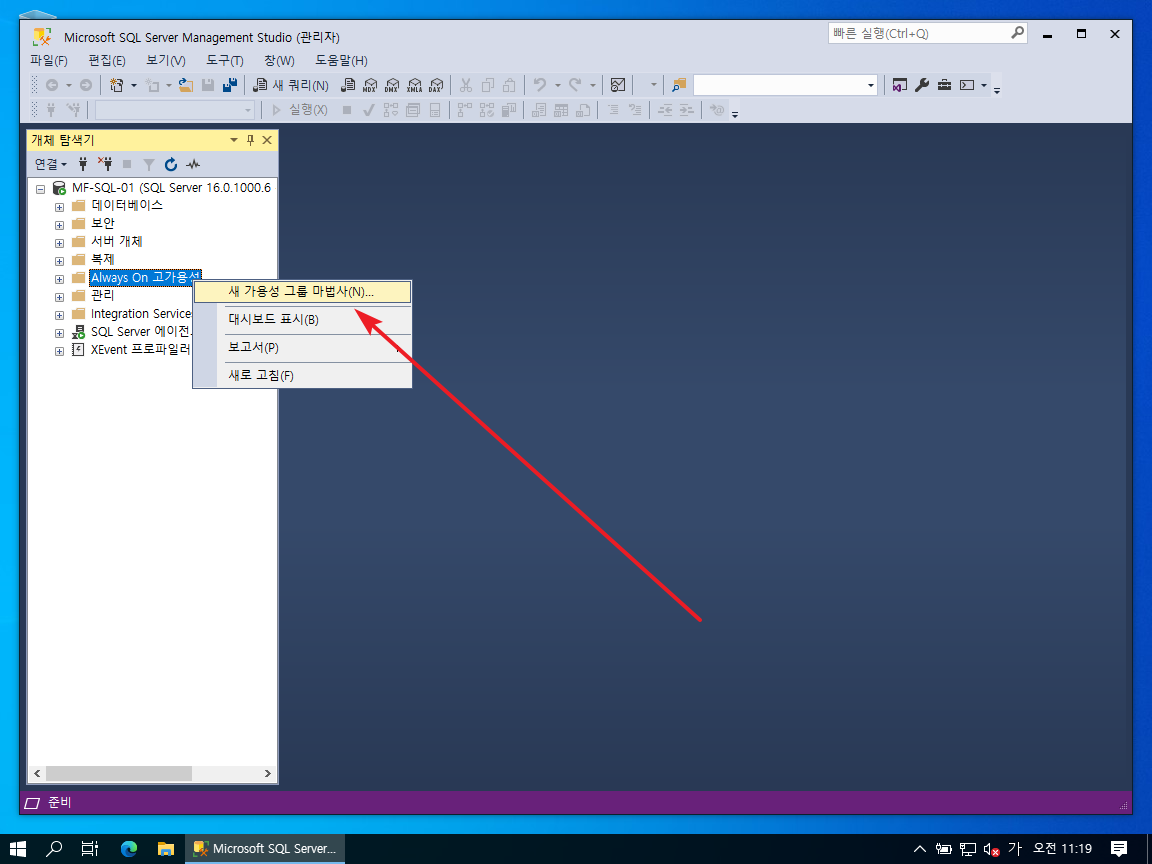Close the 개체 탐색기 panel

pos(267,140)
